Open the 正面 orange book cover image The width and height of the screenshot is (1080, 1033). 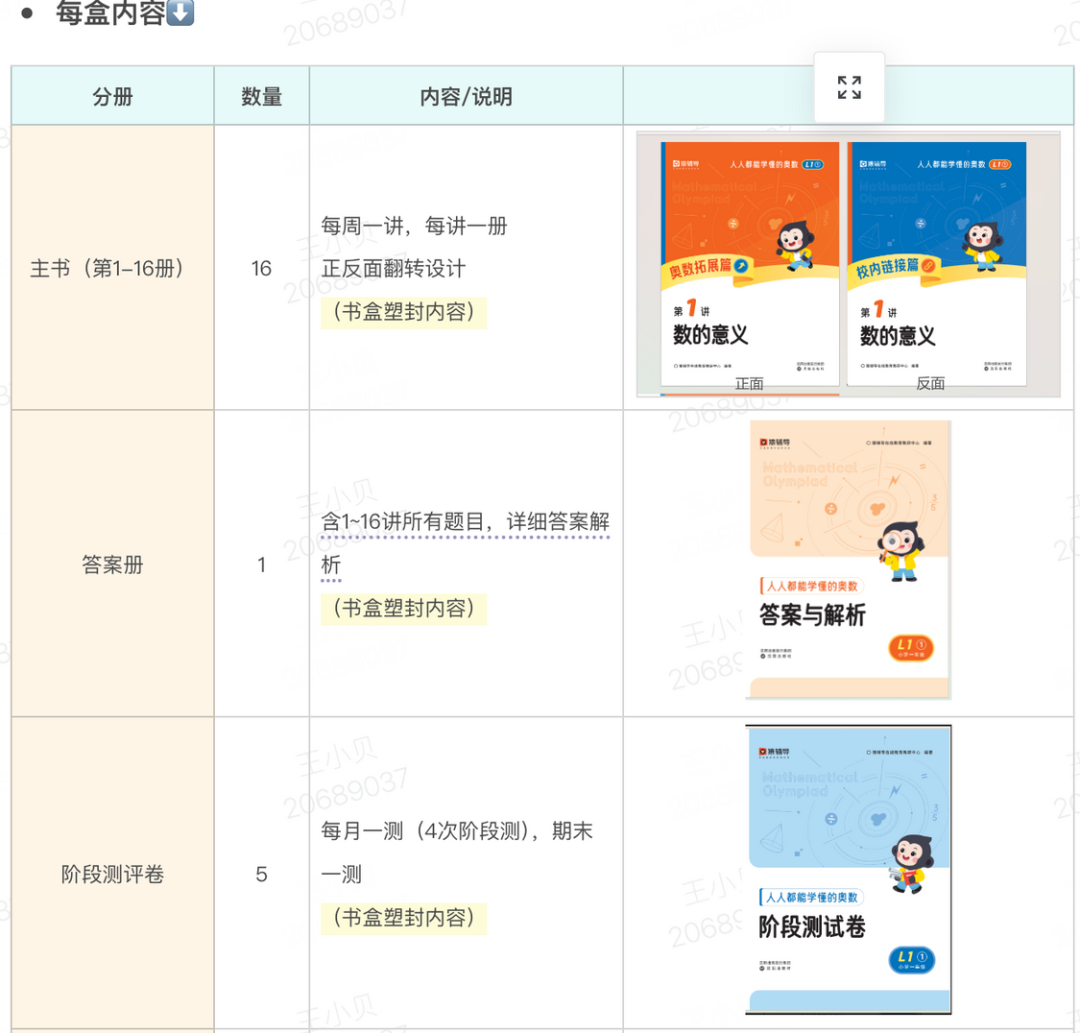[x=750, y=265]
